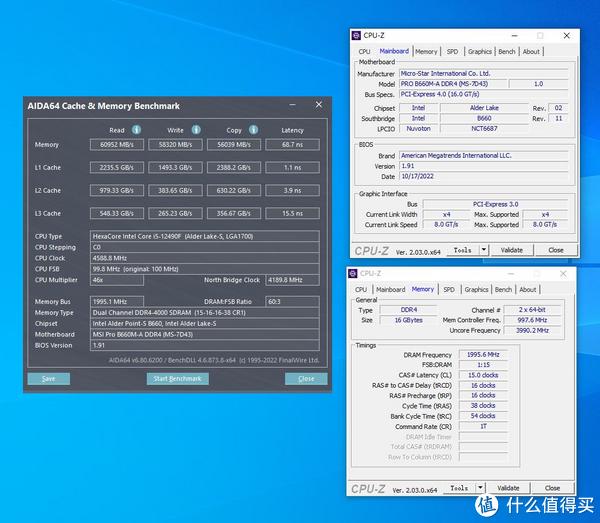Image resolution: width=600 pixels, height=523 pixels.
Task: Click Bank Cycle Time value 54 clocks
Action: coord(483,416)
